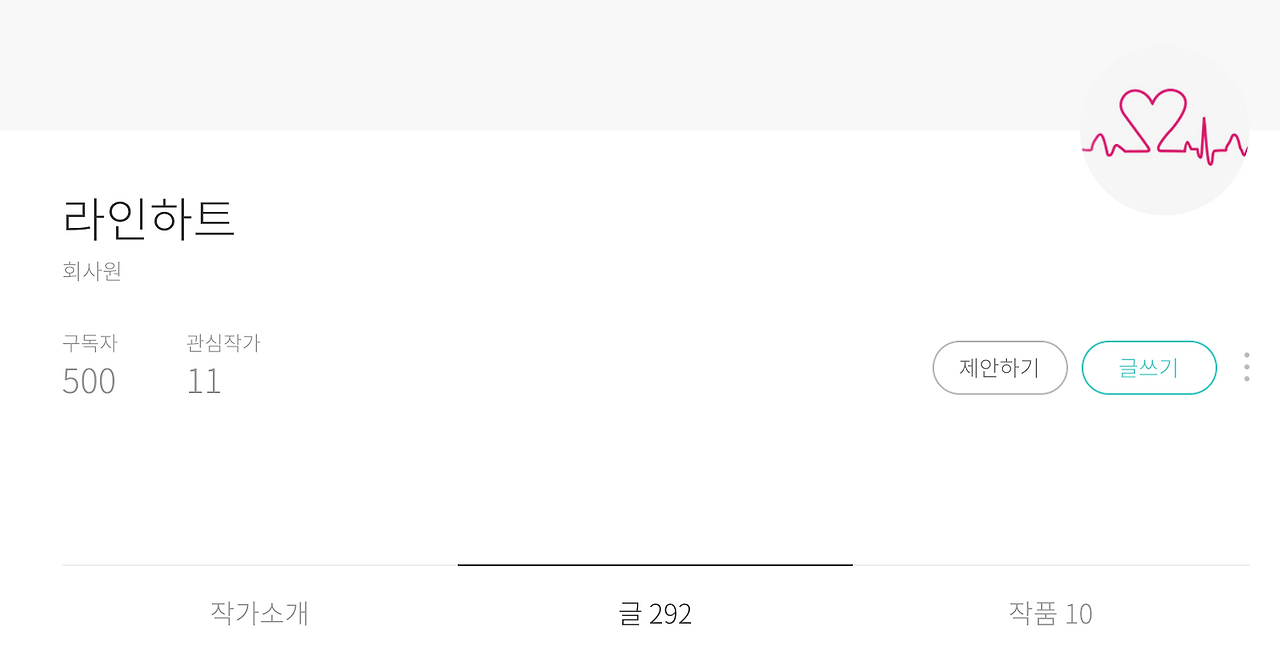Click the subscriber count number 500
This screenshot has width=1280, height=666.
tap(89, 381)
